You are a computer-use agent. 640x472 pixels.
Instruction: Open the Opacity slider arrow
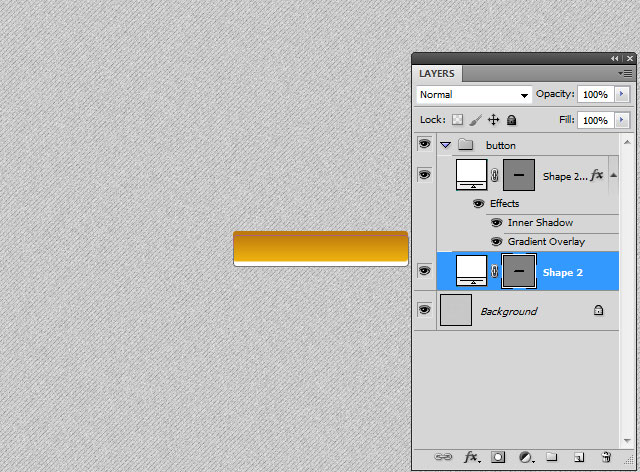coord(622,94)
